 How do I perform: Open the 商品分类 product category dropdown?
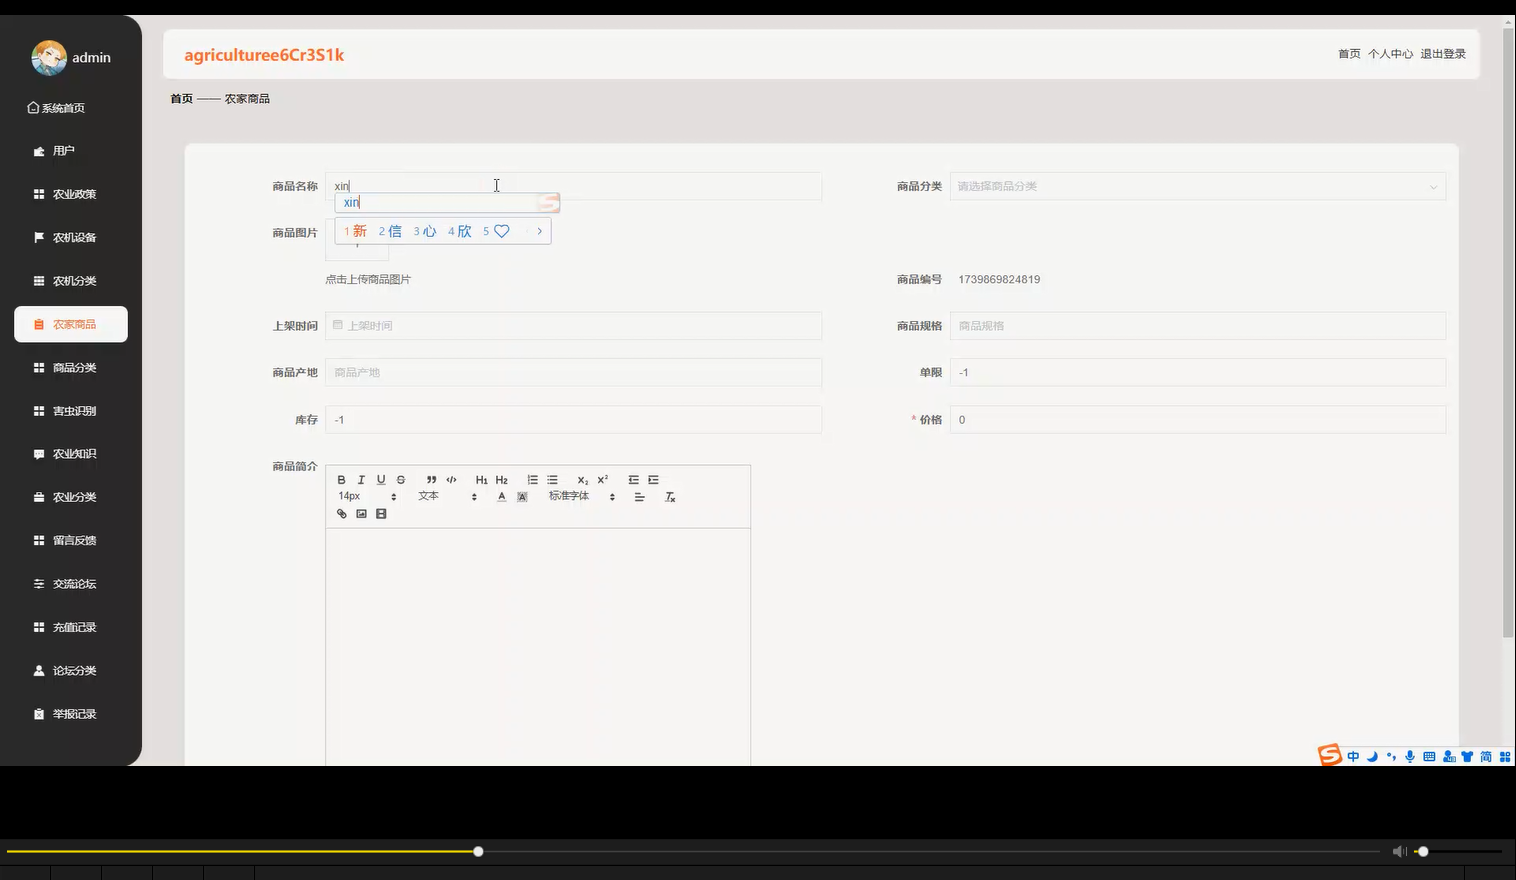(1197, 186)
